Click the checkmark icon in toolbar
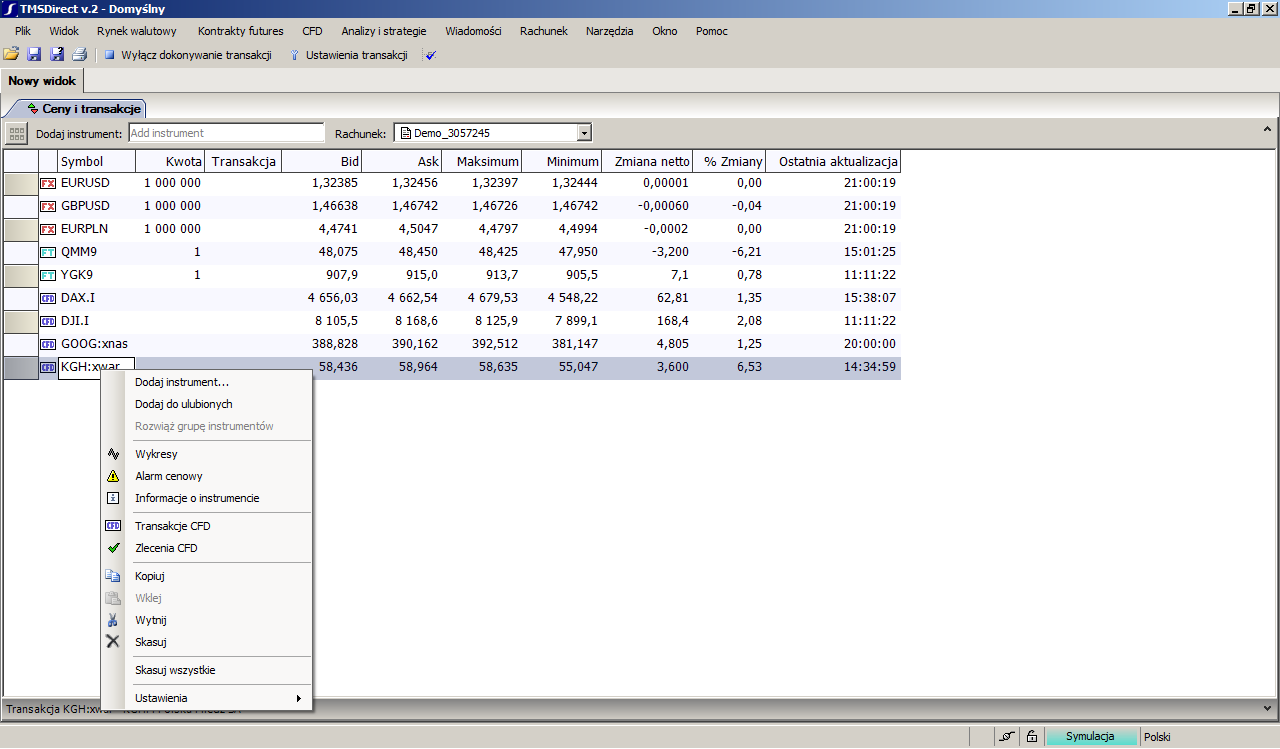1280x749 pixels. pyautogui.click(x=431, y=56)
